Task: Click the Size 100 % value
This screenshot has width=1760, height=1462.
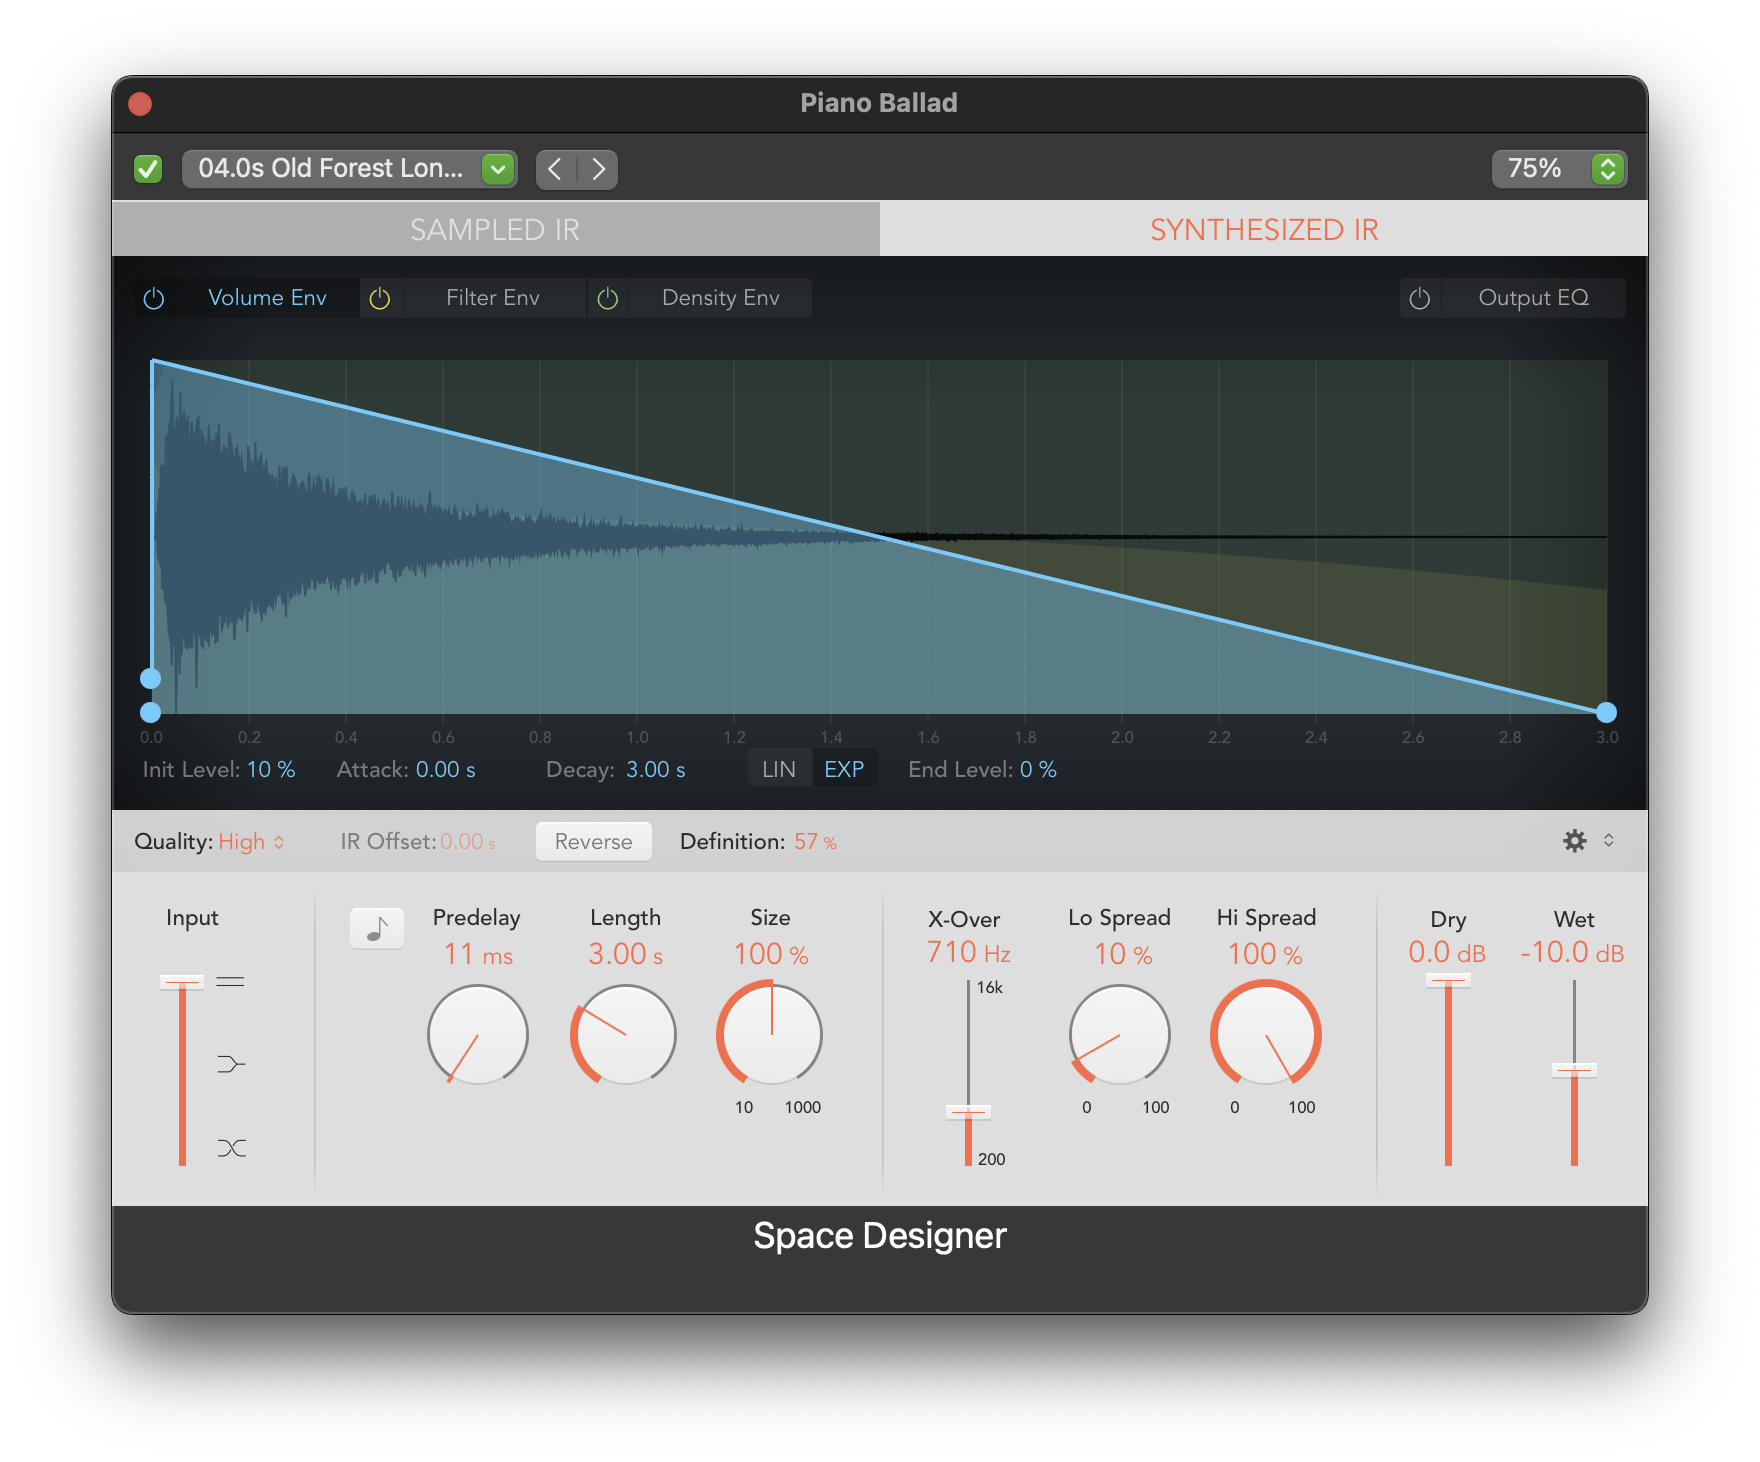Action: tap(771, 955)
